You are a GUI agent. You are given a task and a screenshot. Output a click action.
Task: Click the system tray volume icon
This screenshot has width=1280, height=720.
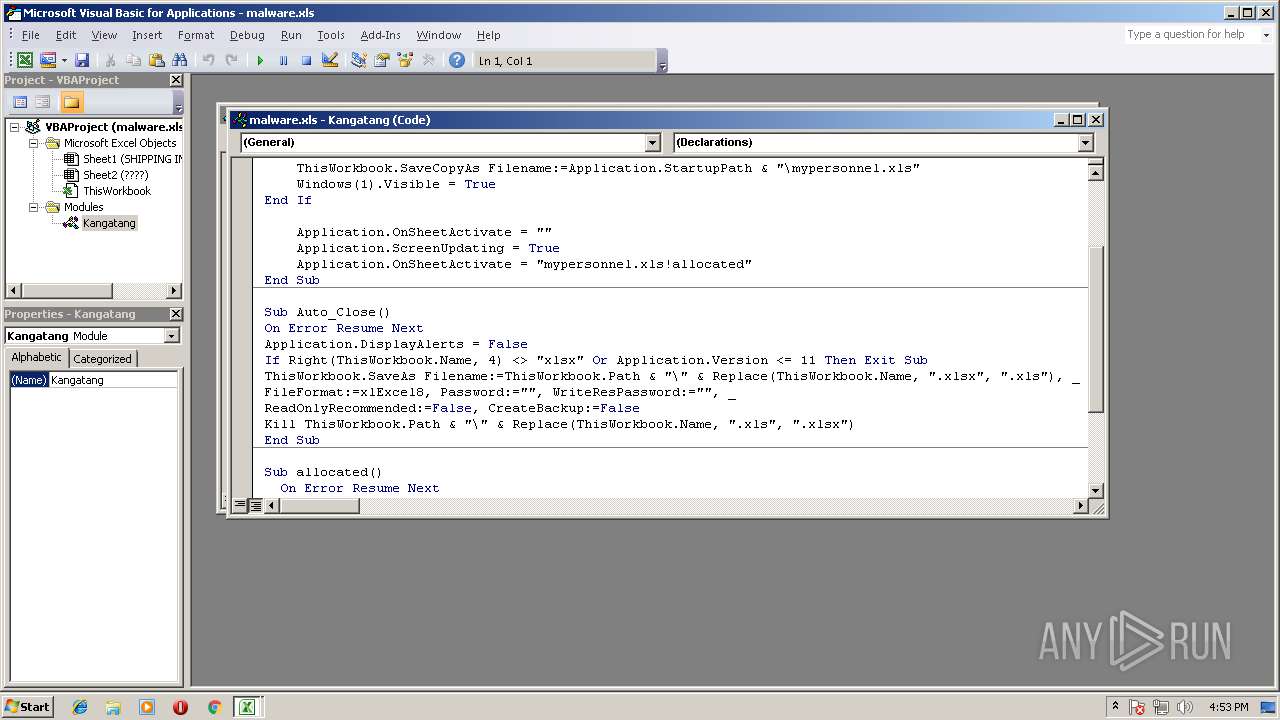[x=1184, y=707]
